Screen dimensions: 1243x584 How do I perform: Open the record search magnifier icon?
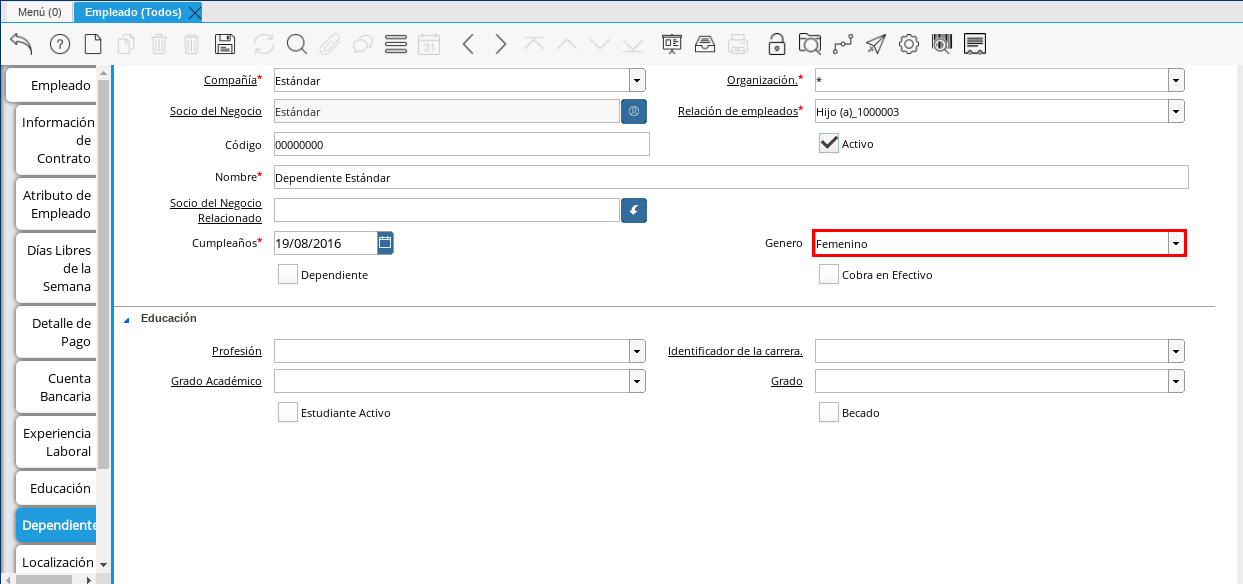(x=296, y=44)
